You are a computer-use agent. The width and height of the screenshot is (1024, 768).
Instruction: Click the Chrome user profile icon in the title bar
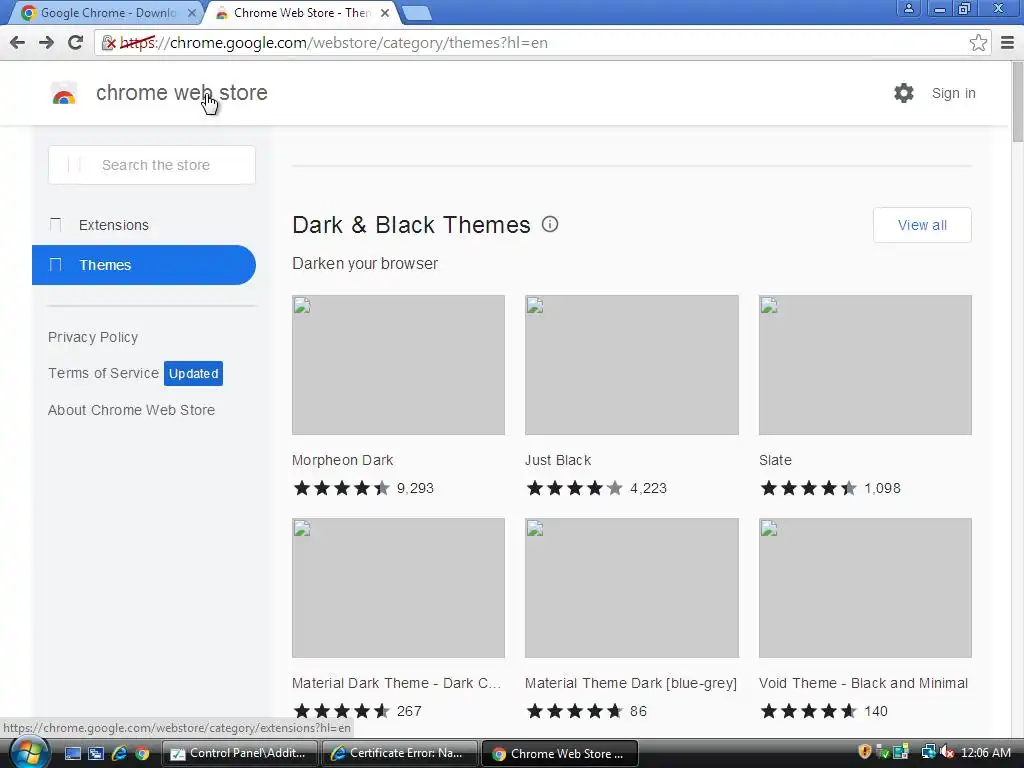point(908,8)
